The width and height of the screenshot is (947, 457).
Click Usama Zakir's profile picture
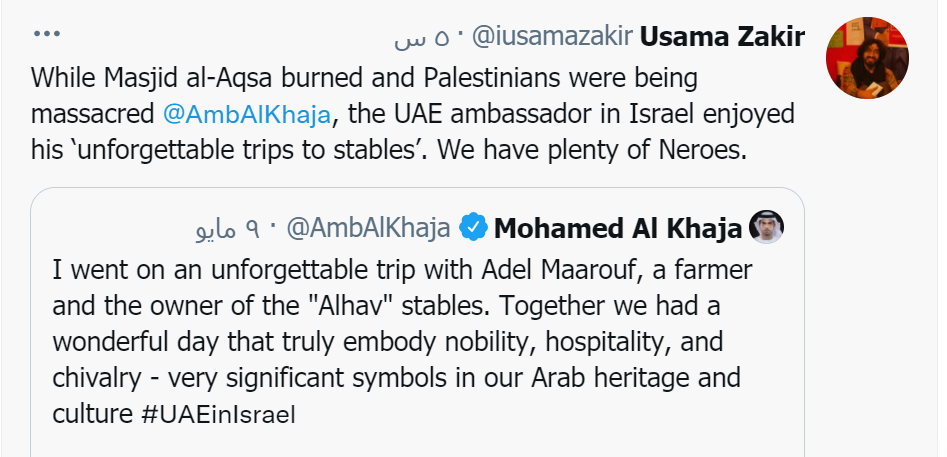(866, 57)
